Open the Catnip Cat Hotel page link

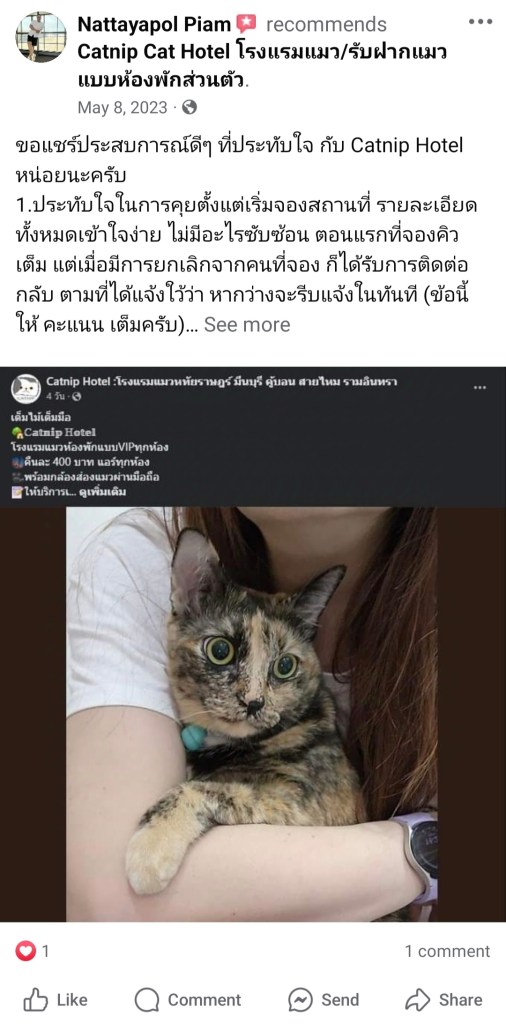(262, 67)
